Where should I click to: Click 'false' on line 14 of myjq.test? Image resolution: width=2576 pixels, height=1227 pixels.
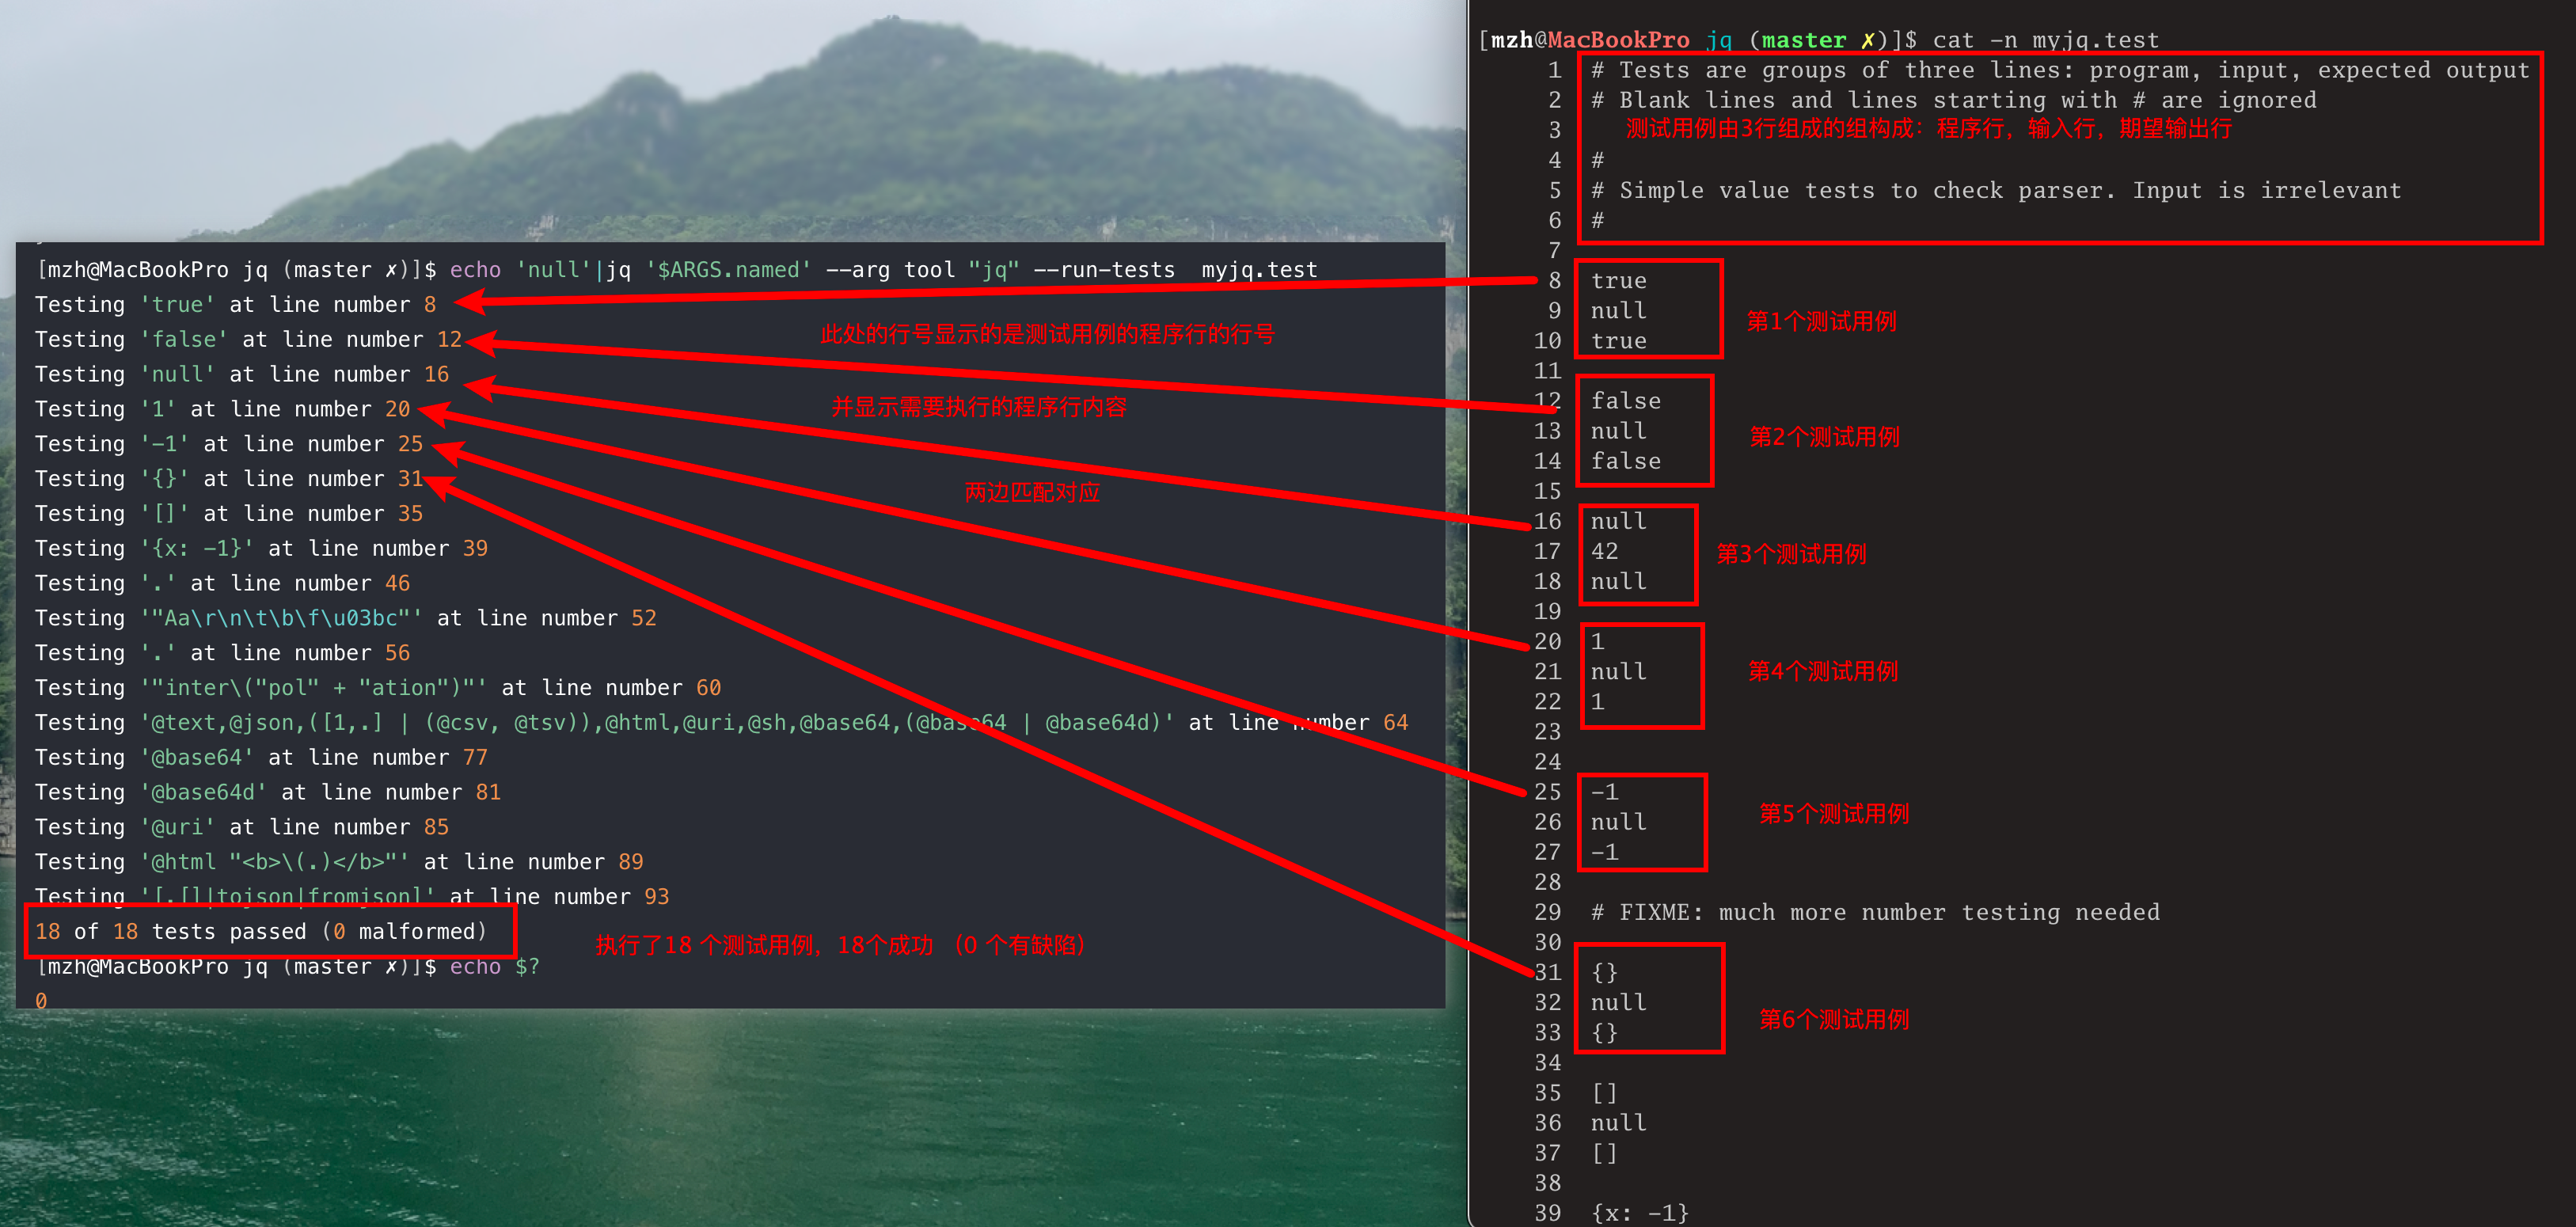[x=1625, y=461]
